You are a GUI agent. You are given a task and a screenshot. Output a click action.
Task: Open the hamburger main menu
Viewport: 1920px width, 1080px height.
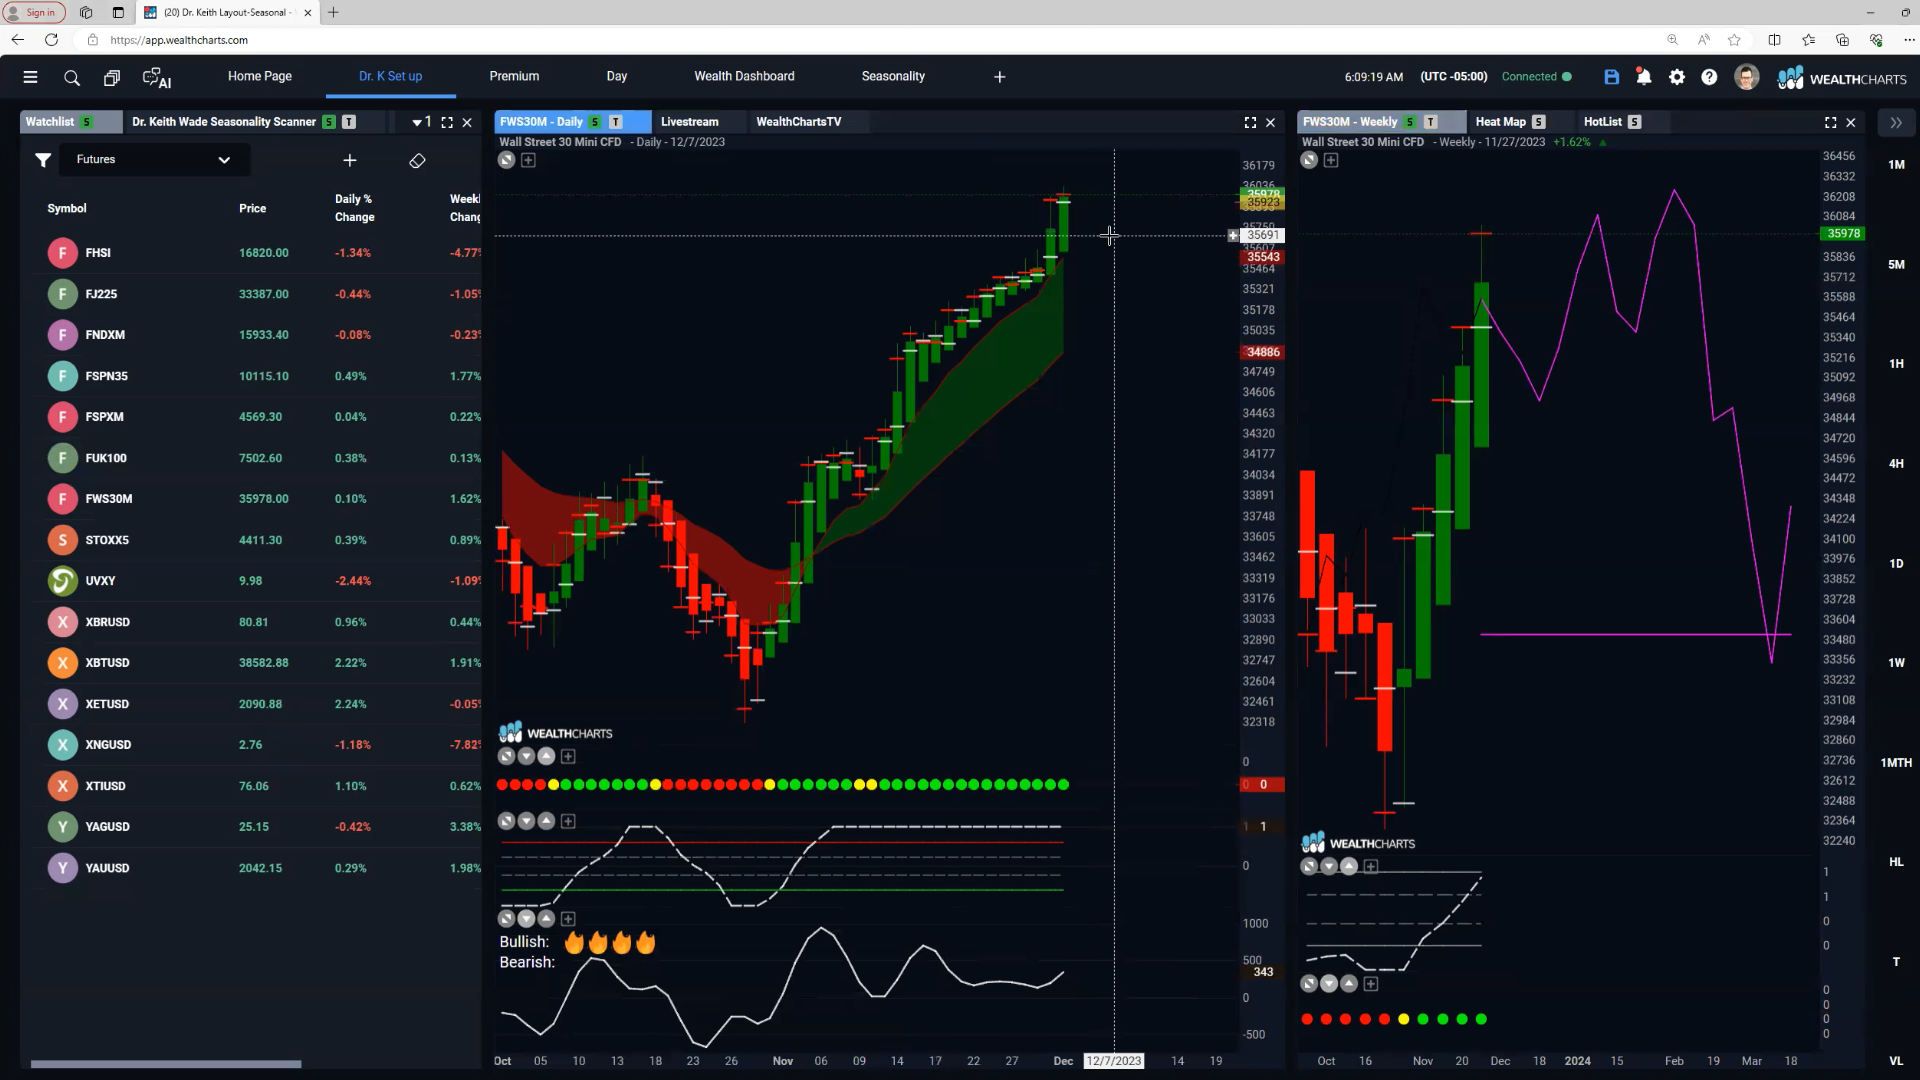[30, 77]
